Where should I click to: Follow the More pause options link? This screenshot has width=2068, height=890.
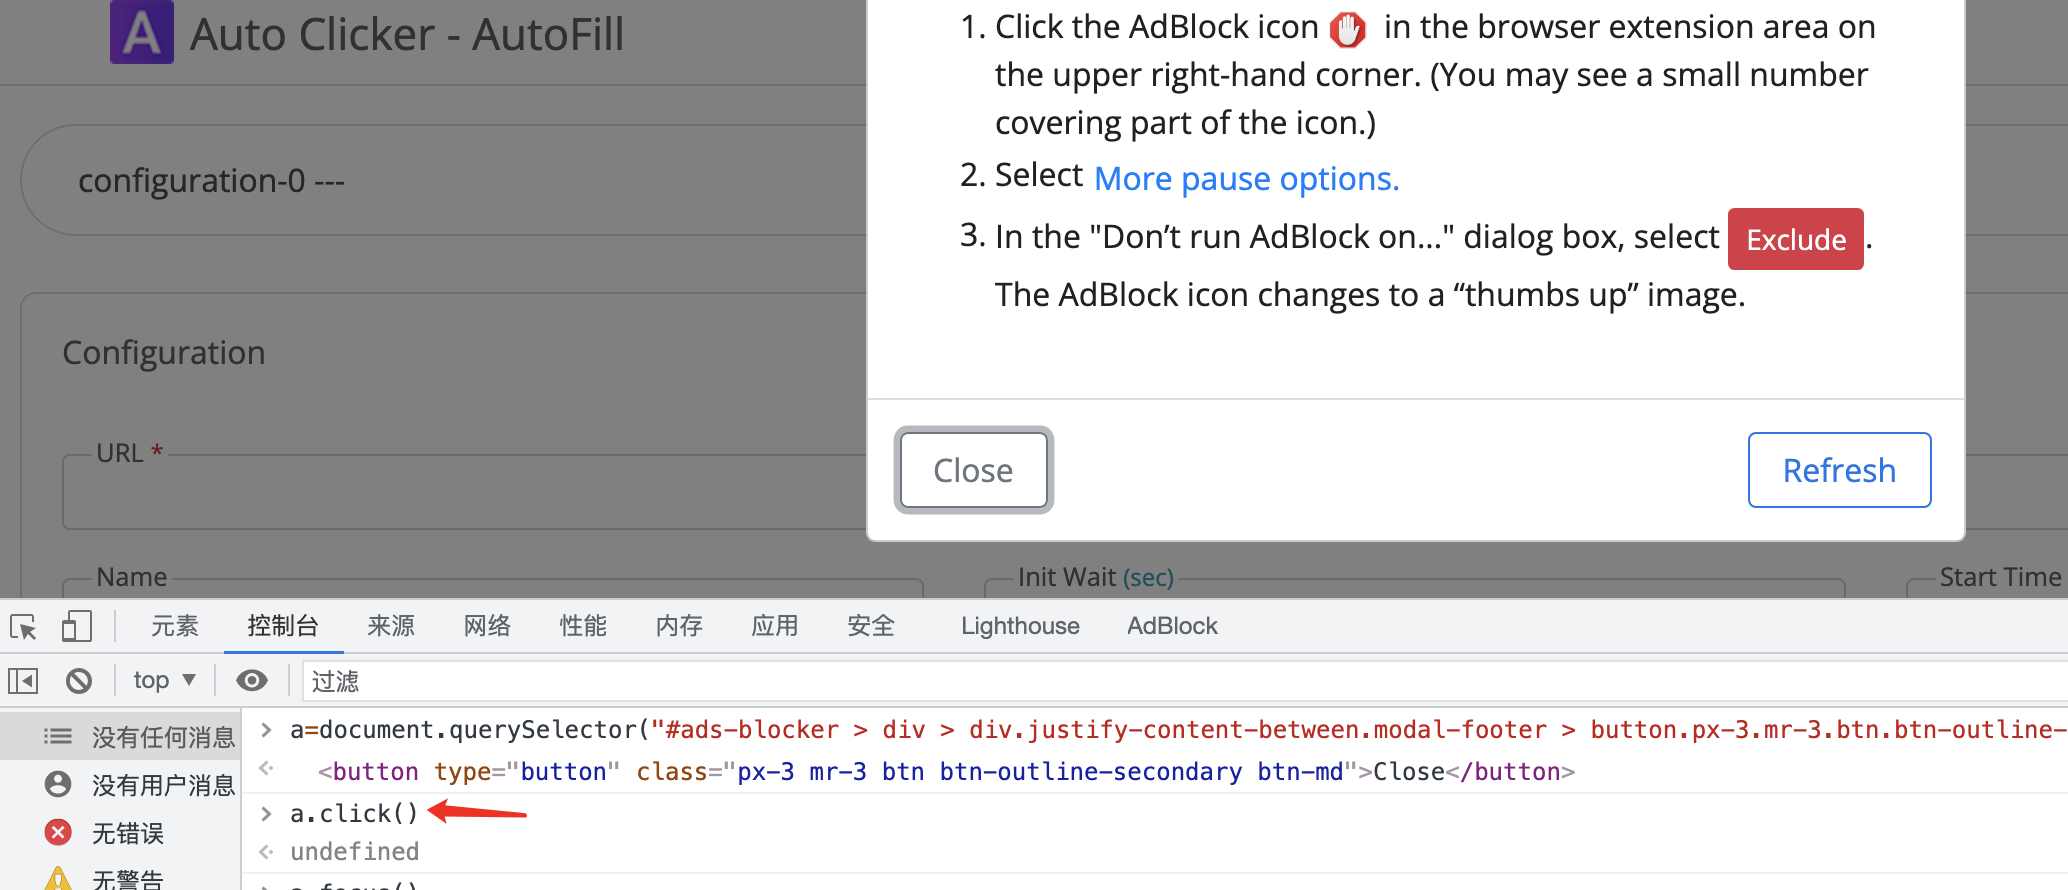coord(1246,179)
